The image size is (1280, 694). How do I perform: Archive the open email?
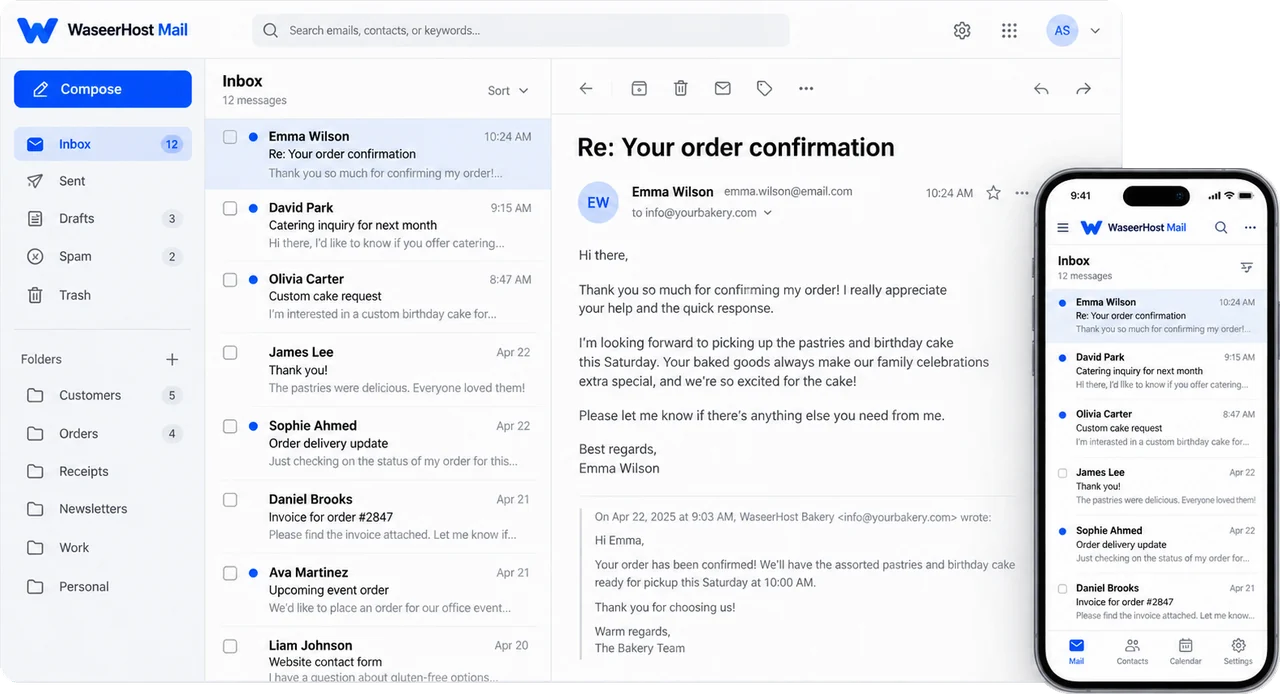[639, 89]
